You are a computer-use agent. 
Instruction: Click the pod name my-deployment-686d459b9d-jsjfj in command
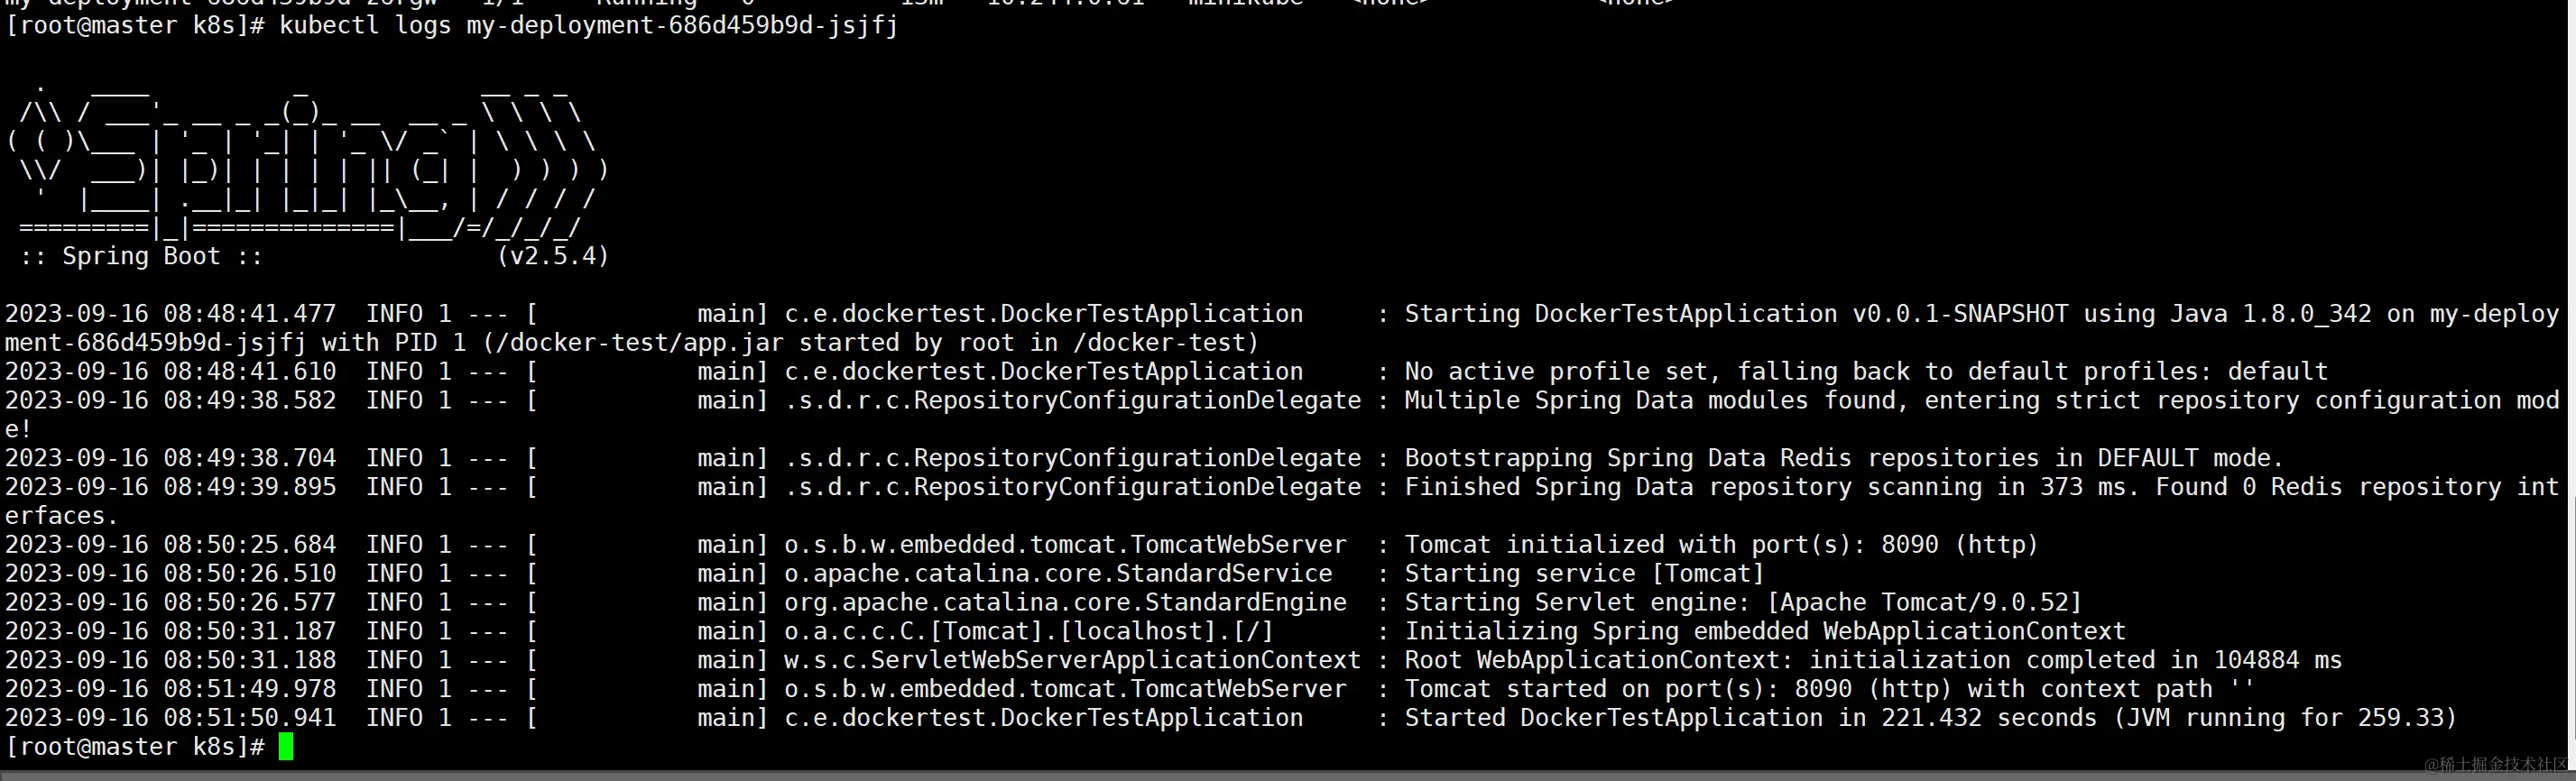pos(682,25)
